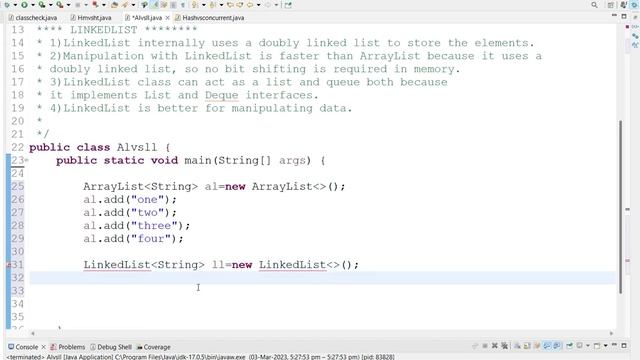Maximize the Console panel
The width and height of the screenshot is (640, 360).
(x=624, y=346)
